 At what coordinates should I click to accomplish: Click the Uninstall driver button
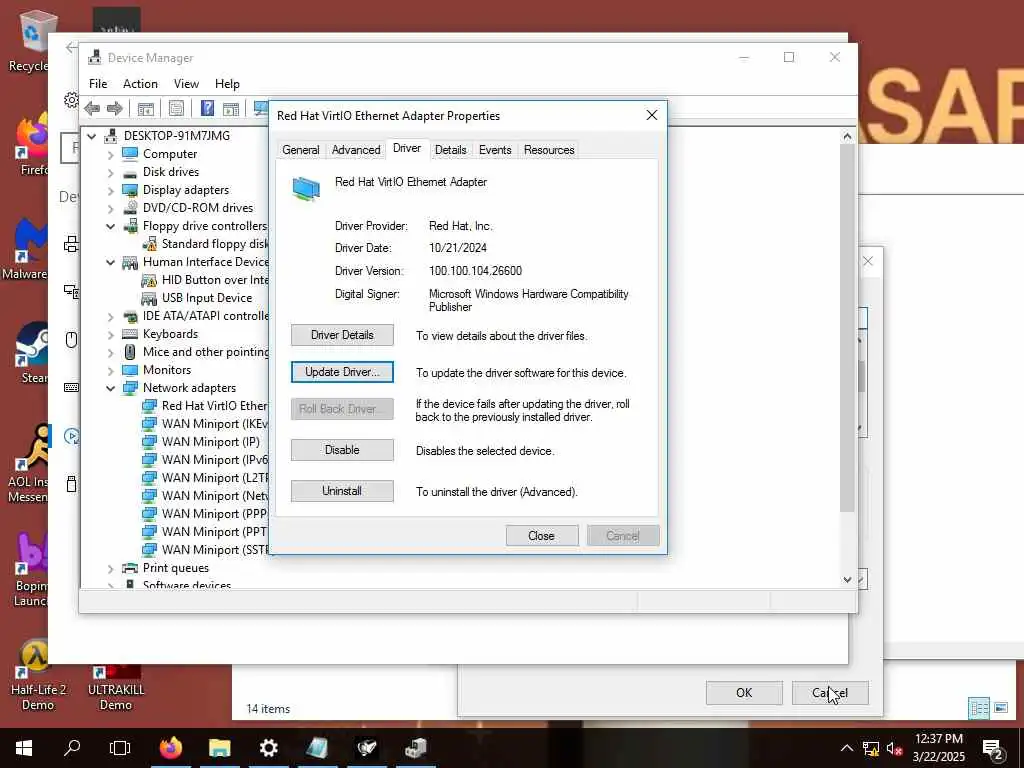(342, 491)
